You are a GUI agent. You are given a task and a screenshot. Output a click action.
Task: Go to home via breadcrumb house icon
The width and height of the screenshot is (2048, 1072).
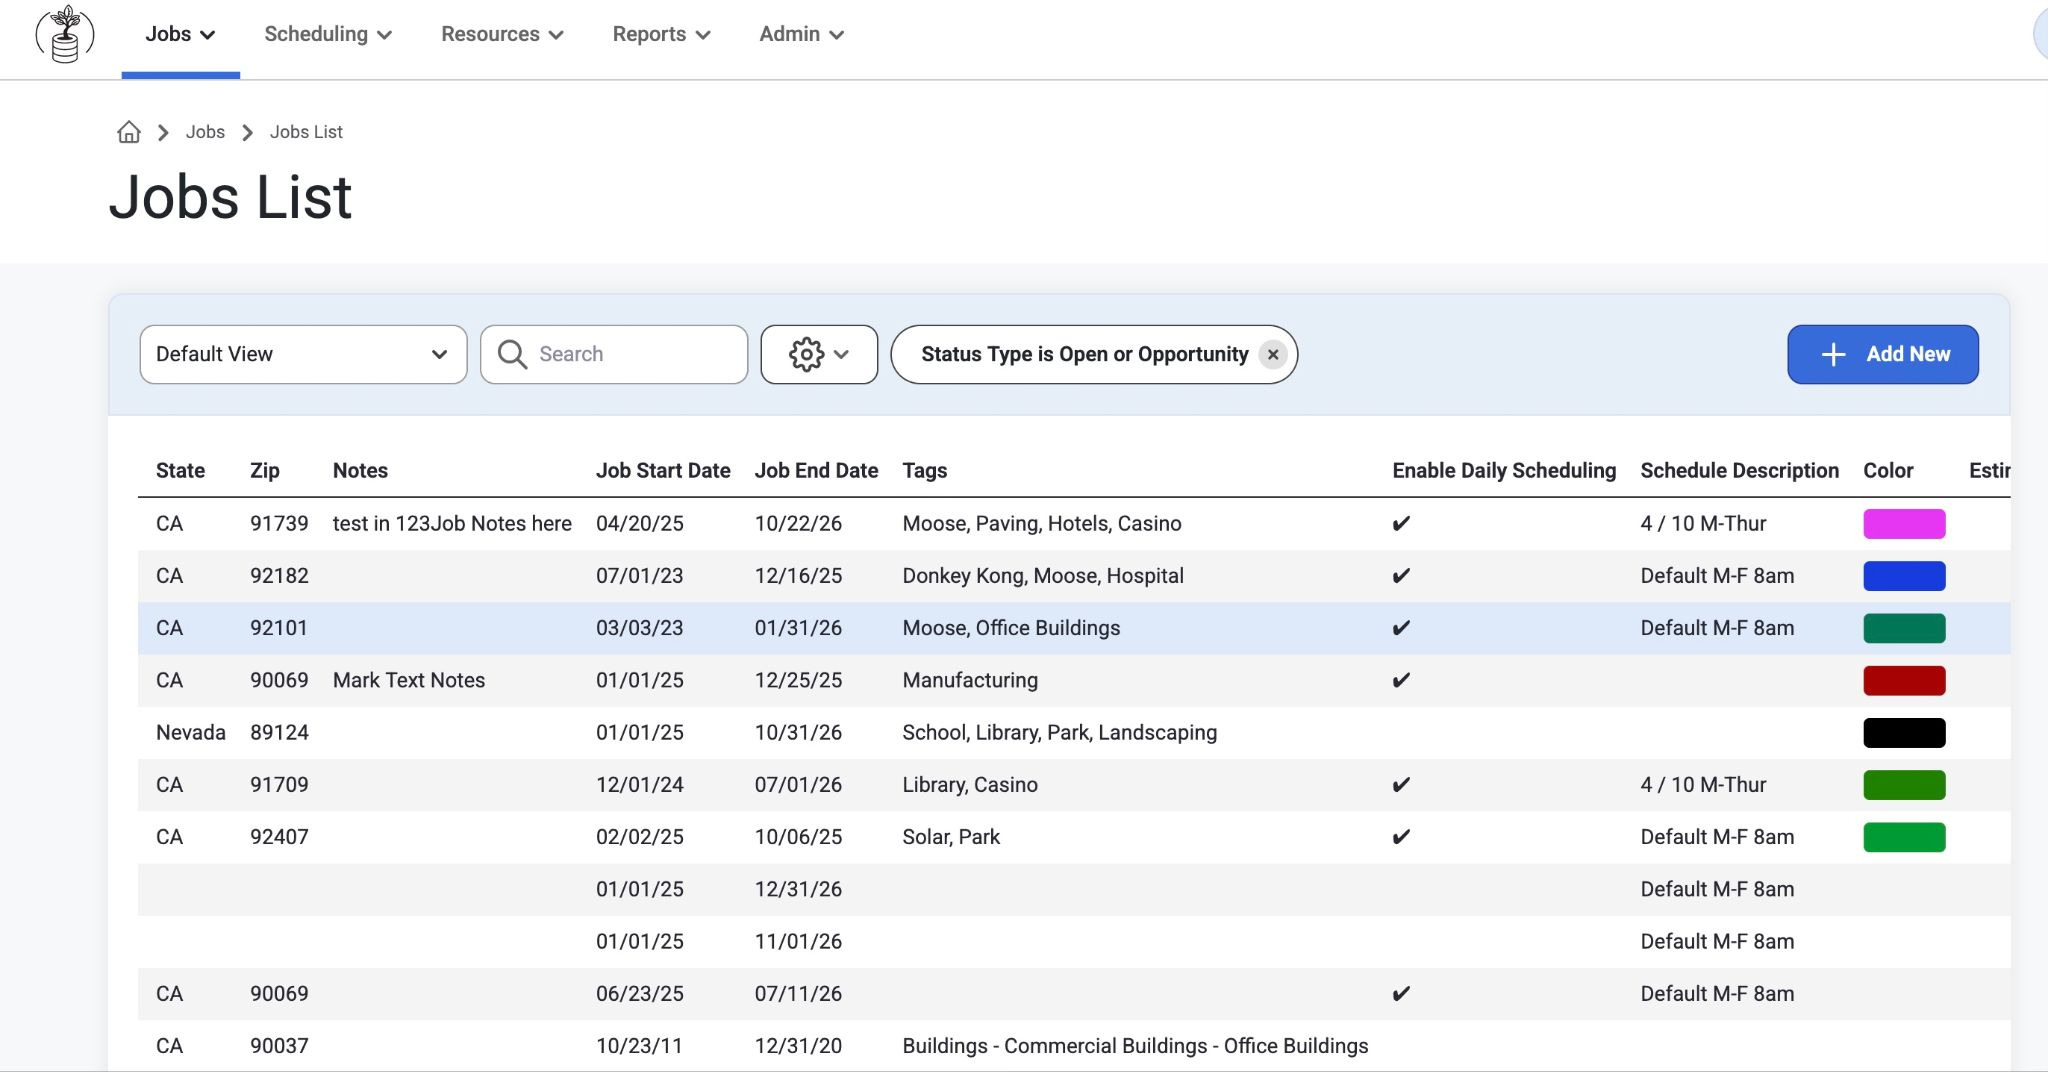click(129, 132)
